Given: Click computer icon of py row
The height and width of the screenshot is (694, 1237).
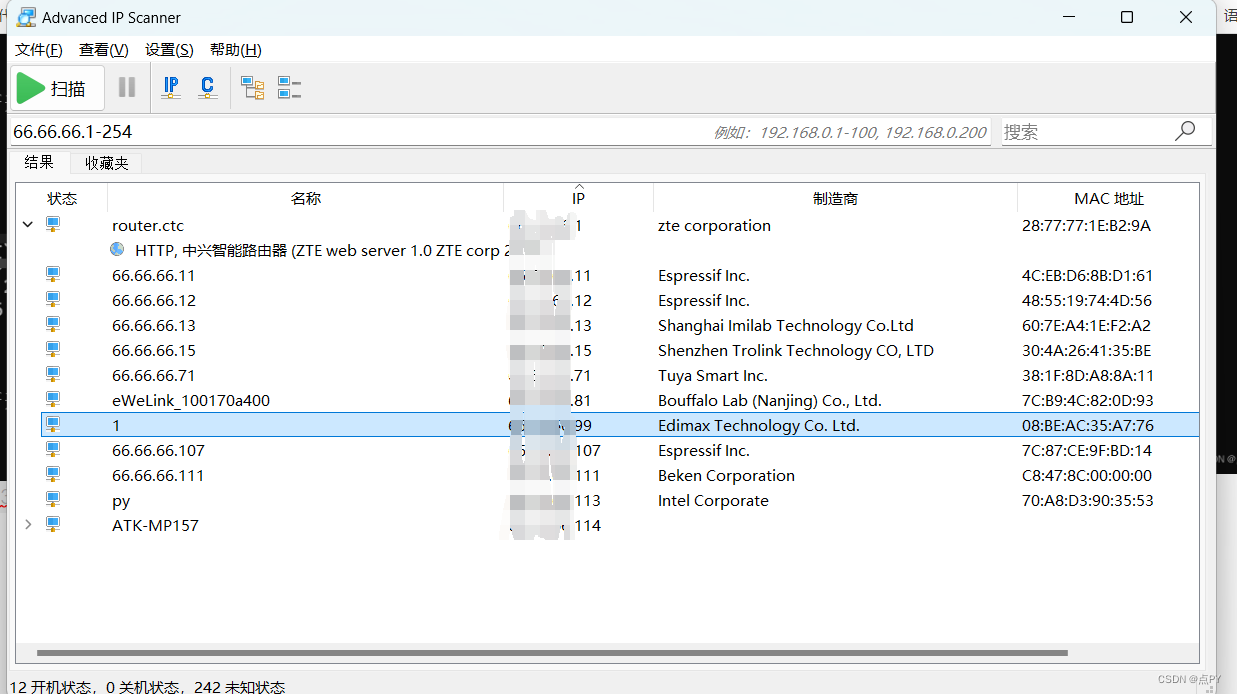Looking at the screenshot, I should click(53, 500).
